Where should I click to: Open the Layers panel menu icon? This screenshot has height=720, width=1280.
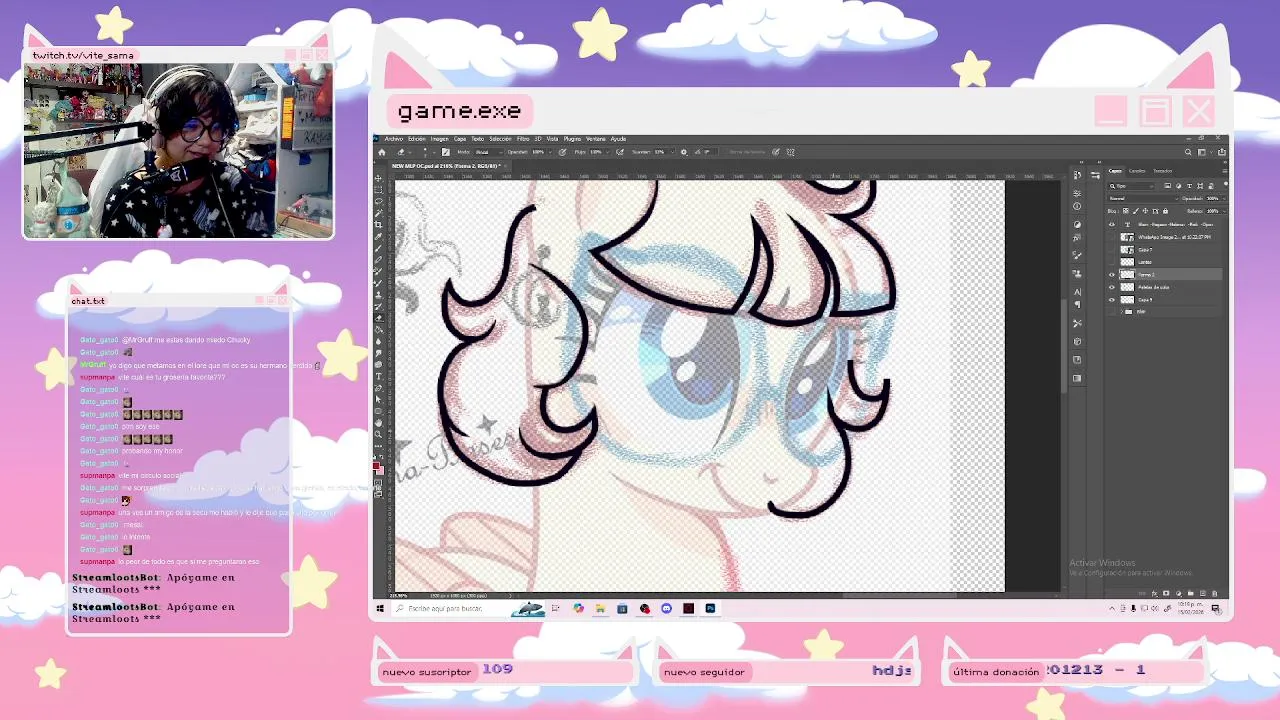pyautogui.click(x=1225, y=171)
